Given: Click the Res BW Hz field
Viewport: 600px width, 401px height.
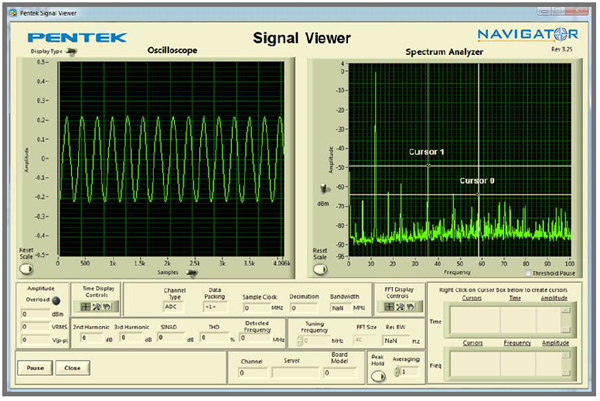Looking at the screenshot, I should [395, 341].
